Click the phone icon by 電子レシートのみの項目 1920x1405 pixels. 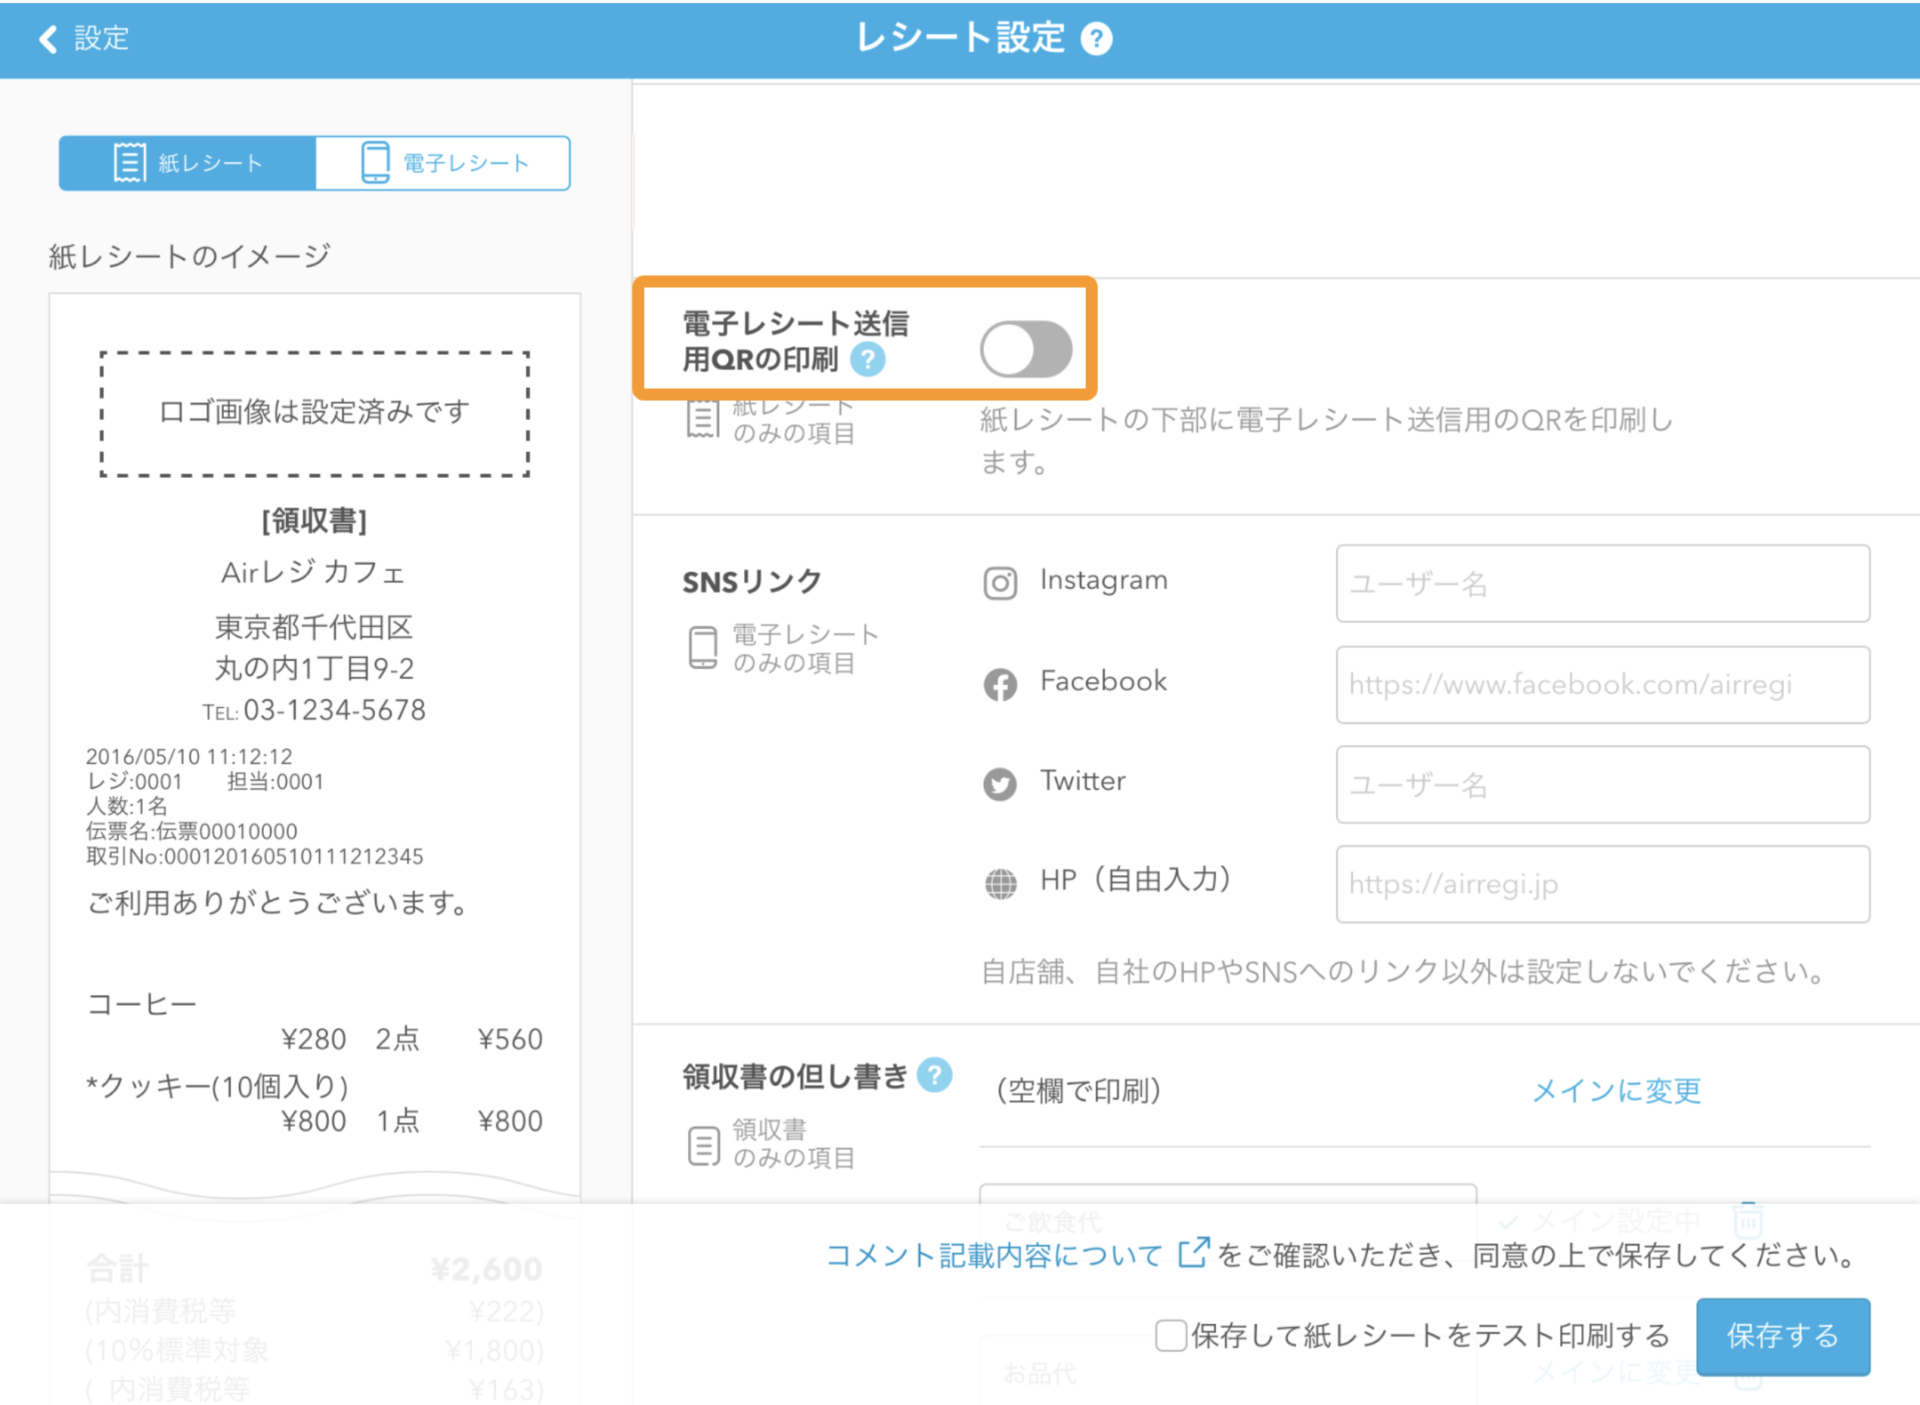[x=703, y=647]
